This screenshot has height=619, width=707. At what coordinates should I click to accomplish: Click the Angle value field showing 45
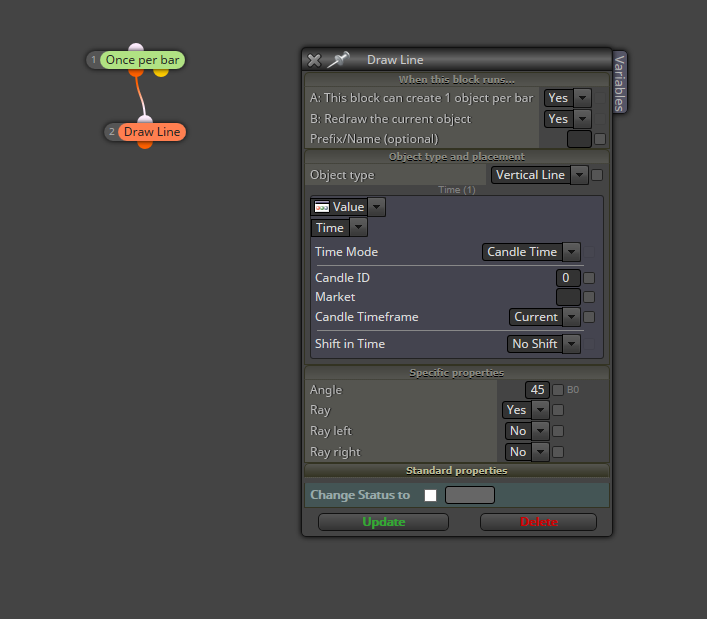[x=537, y=390]
